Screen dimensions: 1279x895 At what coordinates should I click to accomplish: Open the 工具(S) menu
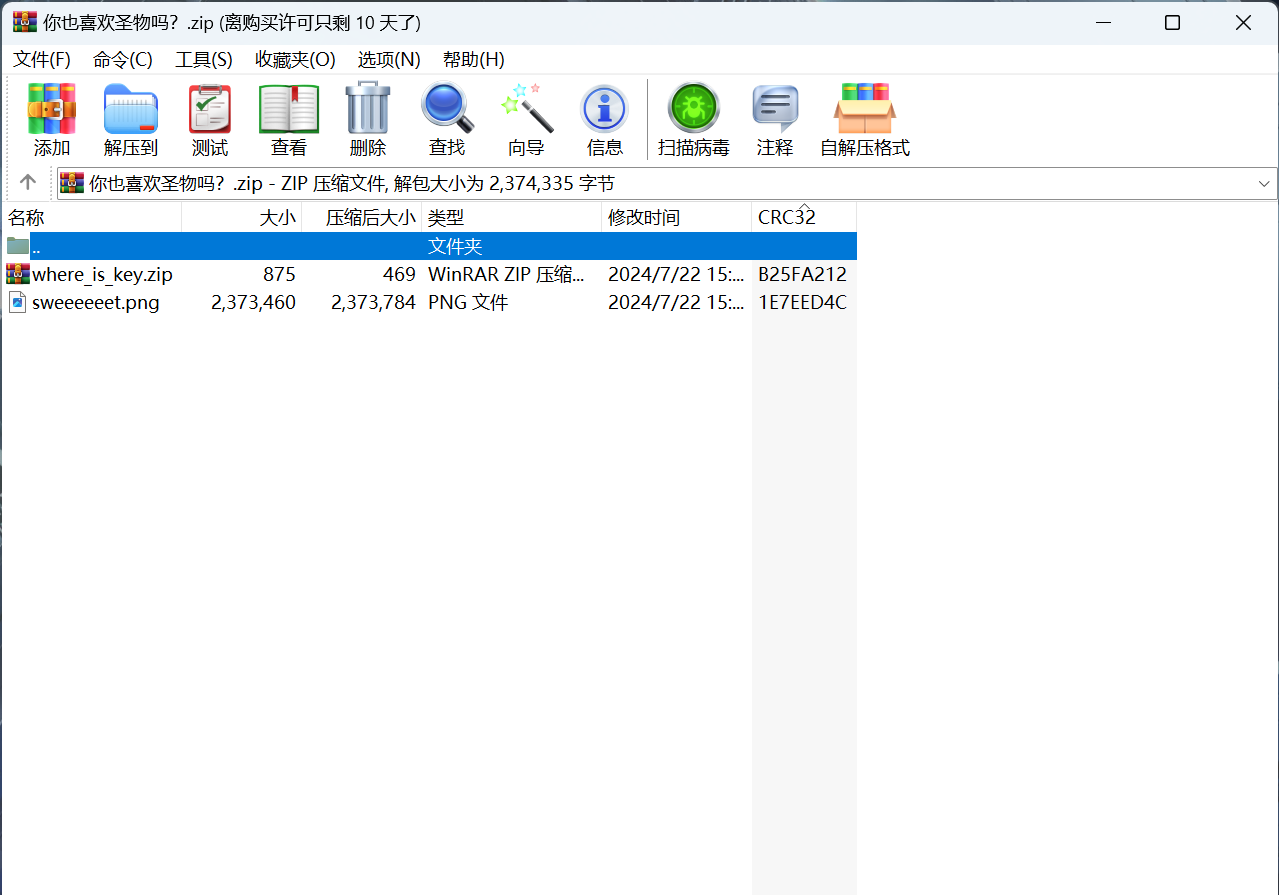tap(204, 60)
